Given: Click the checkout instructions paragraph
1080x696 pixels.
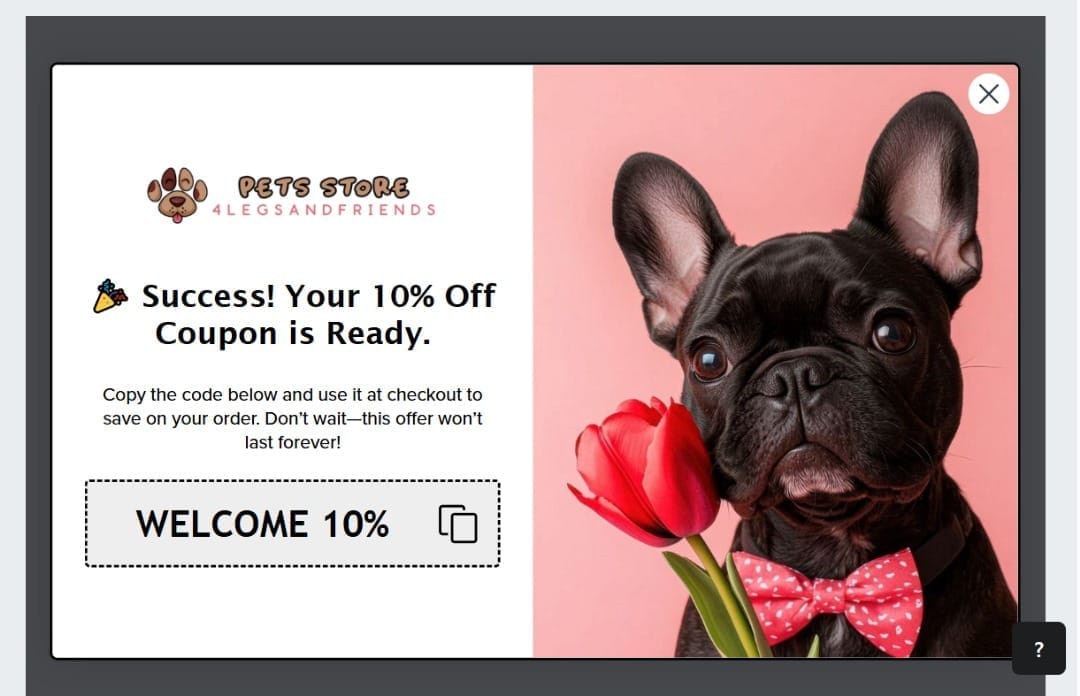Looking at the screenshot, I should (x=293, y=418).
